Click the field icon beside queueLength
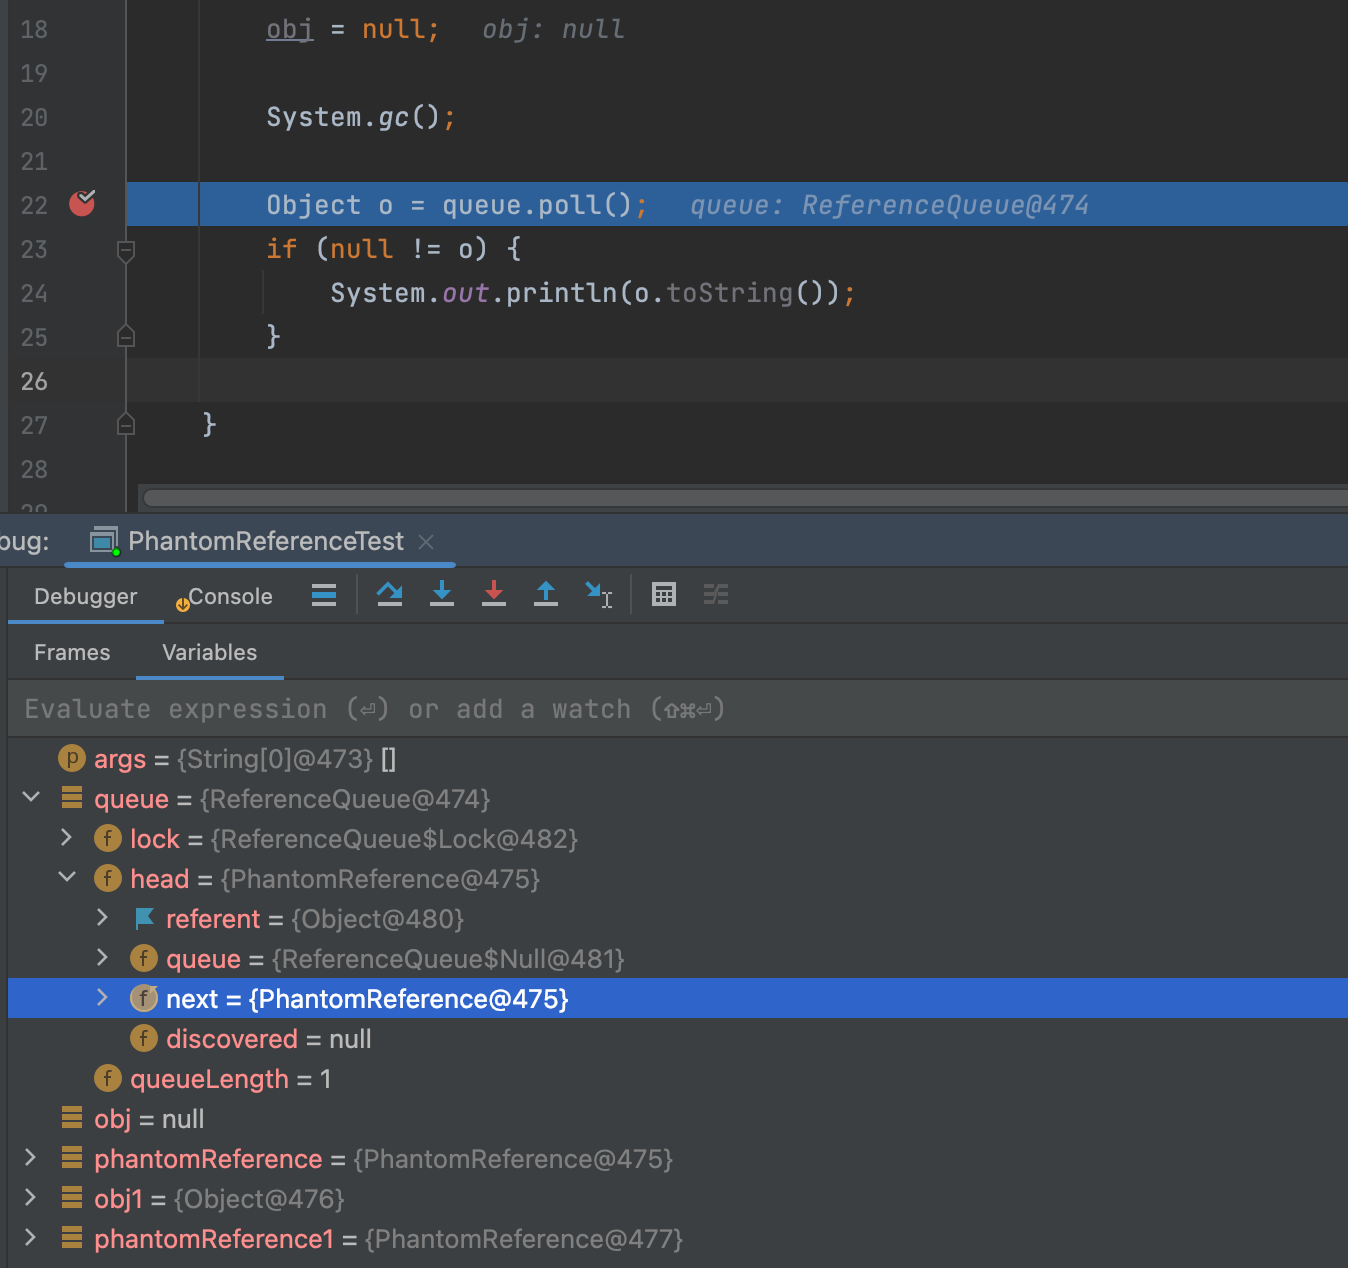Viewport: 1348px width, 1268px height. pyautogui.click(x=108, y=1079)
